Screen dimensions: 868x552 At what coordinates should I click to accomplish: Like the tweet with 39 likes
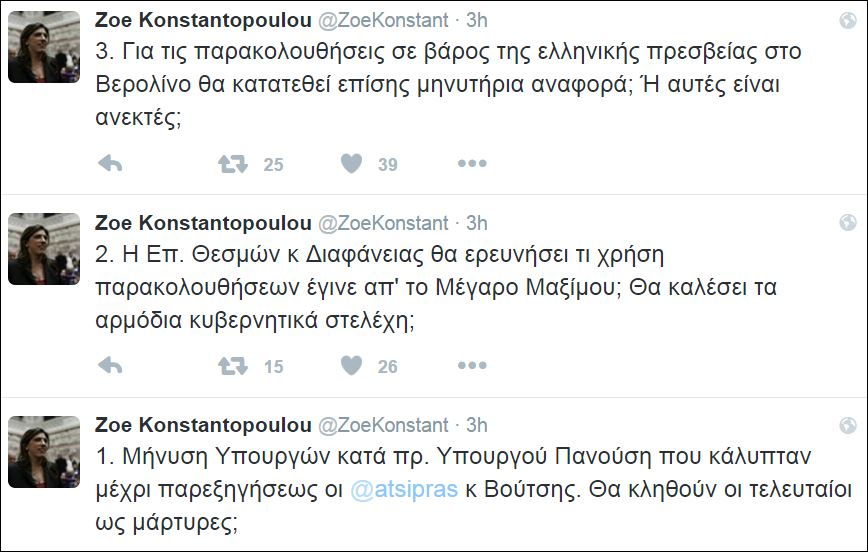coord(351,164)
